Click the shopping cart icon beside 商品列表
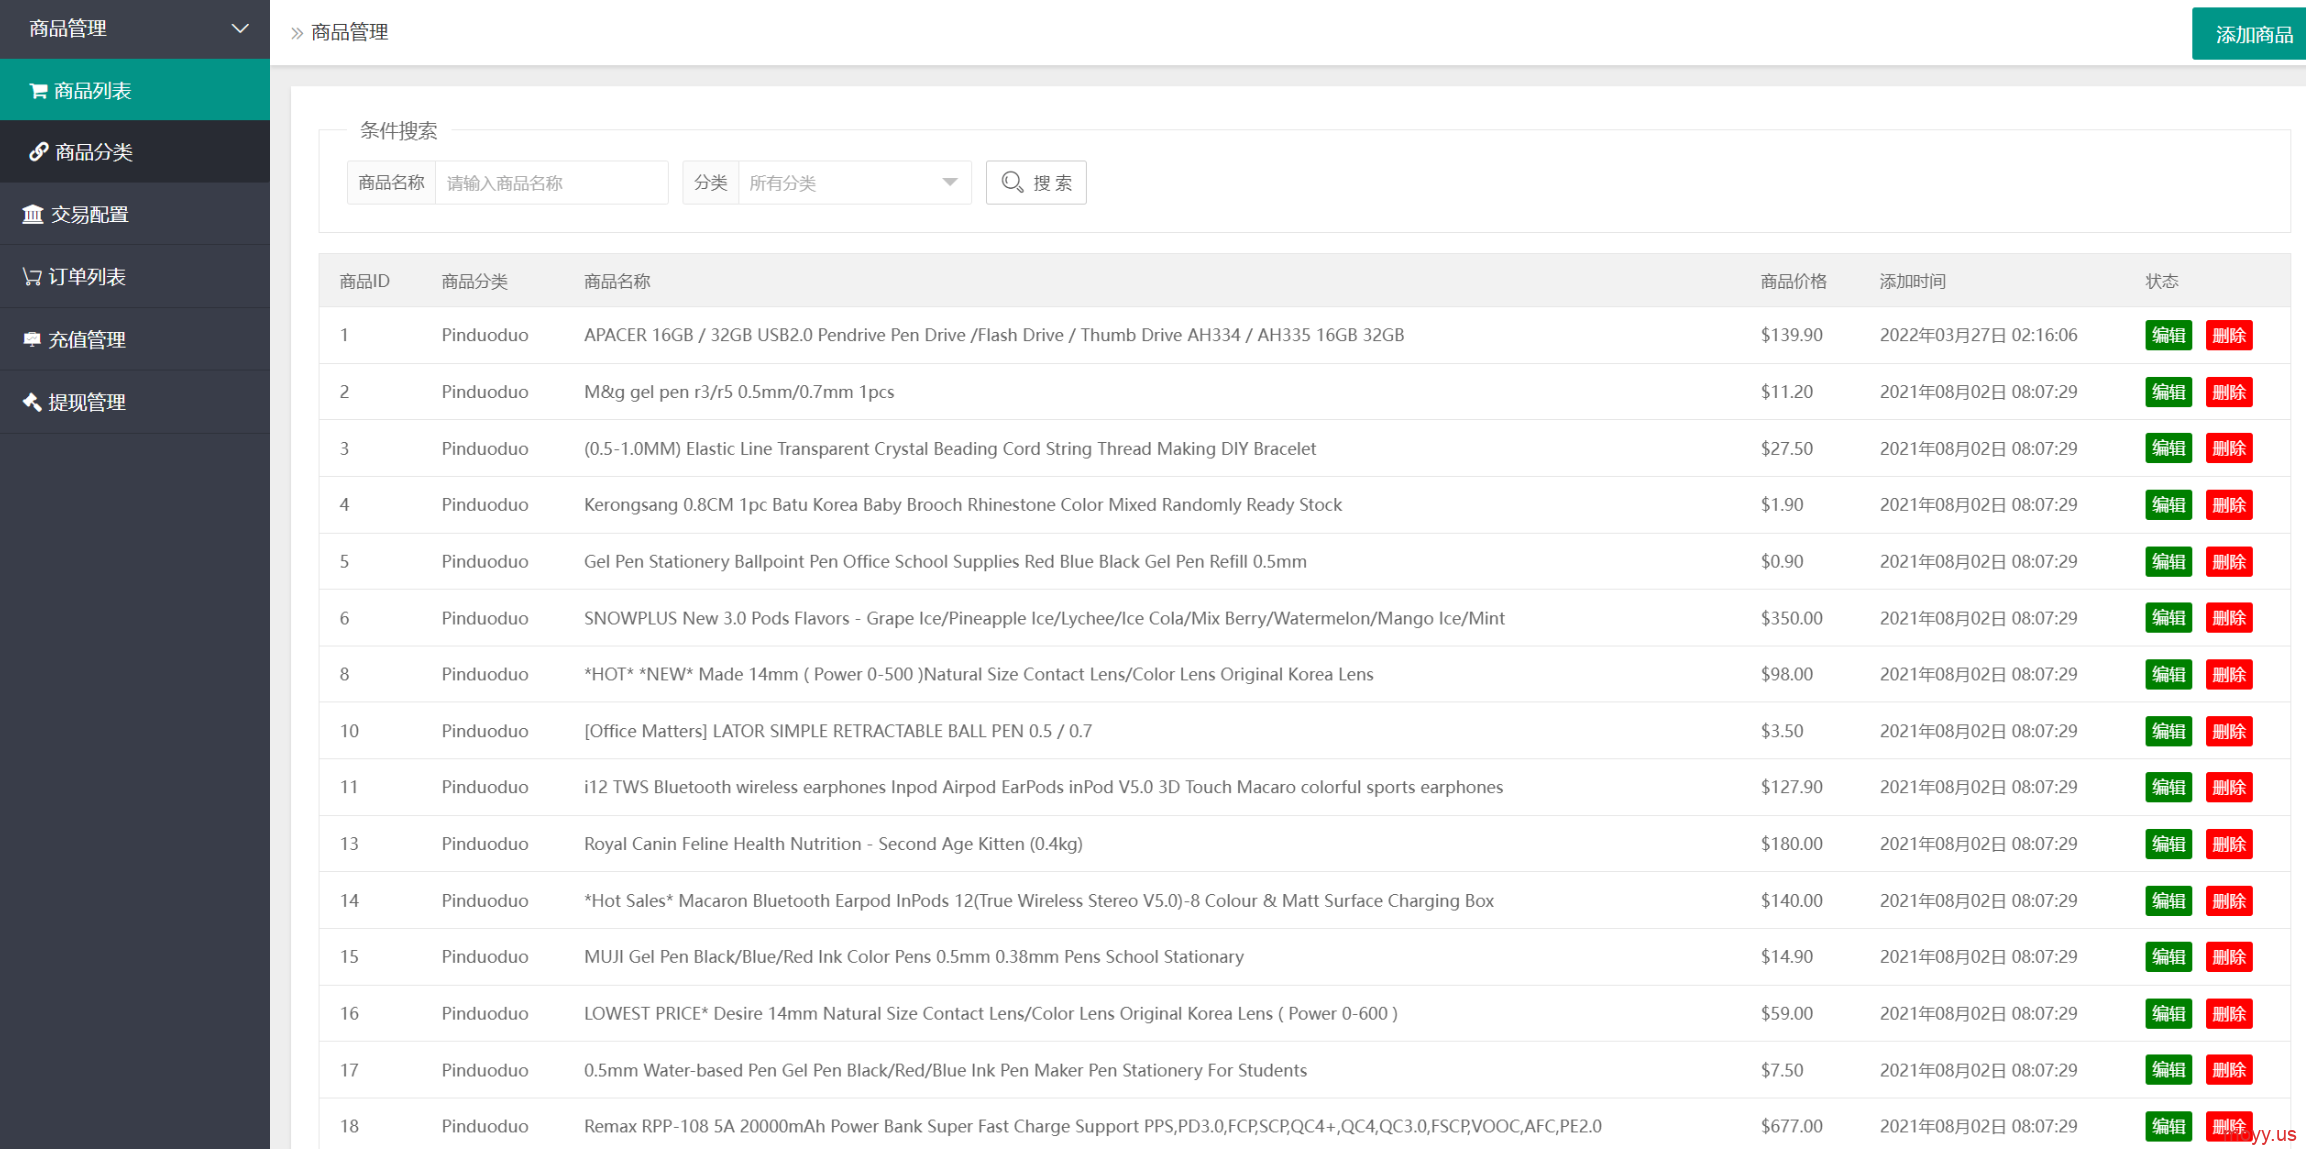Viewport: 2306px width, 1149px height. click(x=38, y=91)
